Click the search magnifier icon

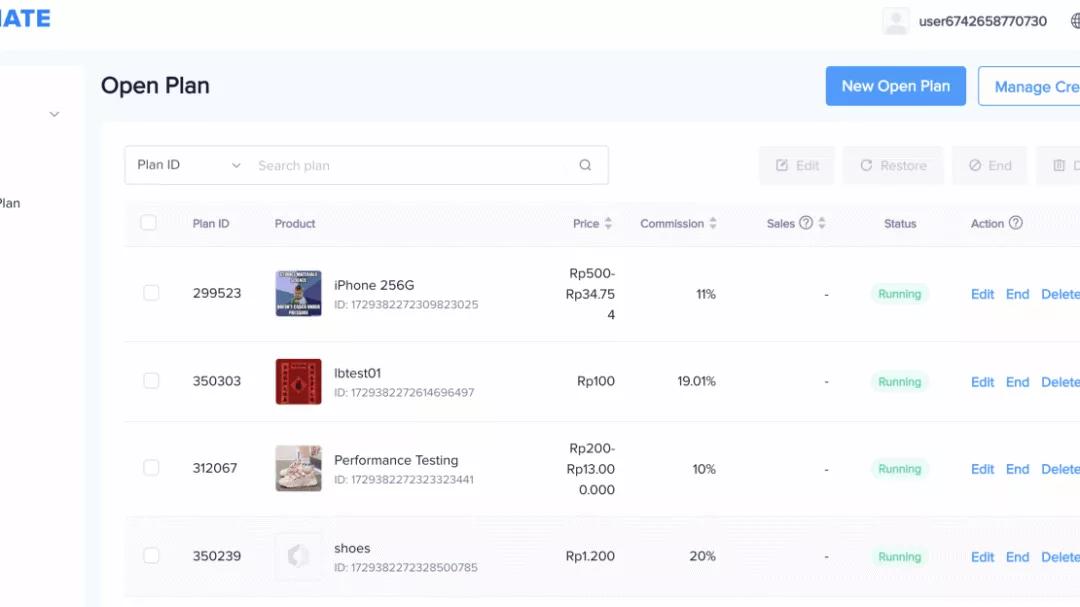(585, 164)
